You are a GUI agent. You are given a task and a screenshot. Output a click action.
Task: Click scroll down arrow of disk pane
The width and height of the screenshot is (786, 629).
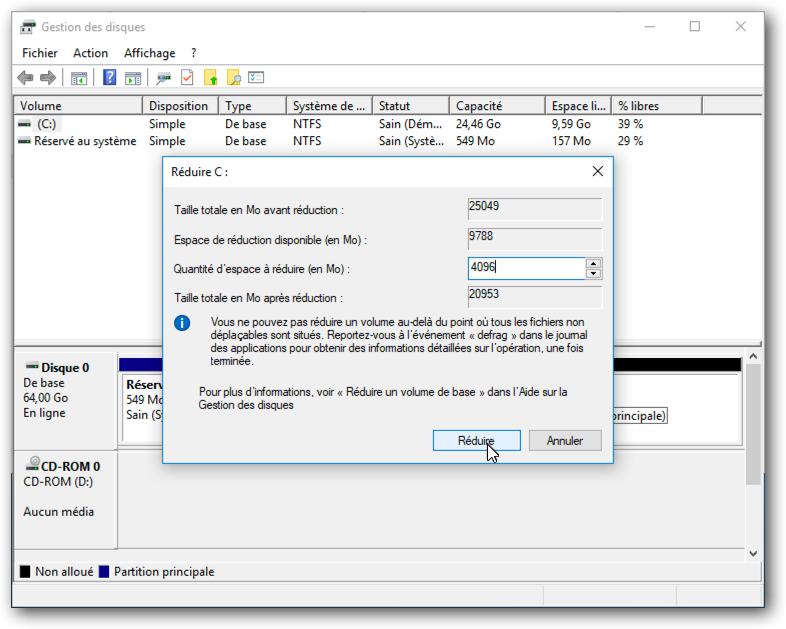(753, 553)
